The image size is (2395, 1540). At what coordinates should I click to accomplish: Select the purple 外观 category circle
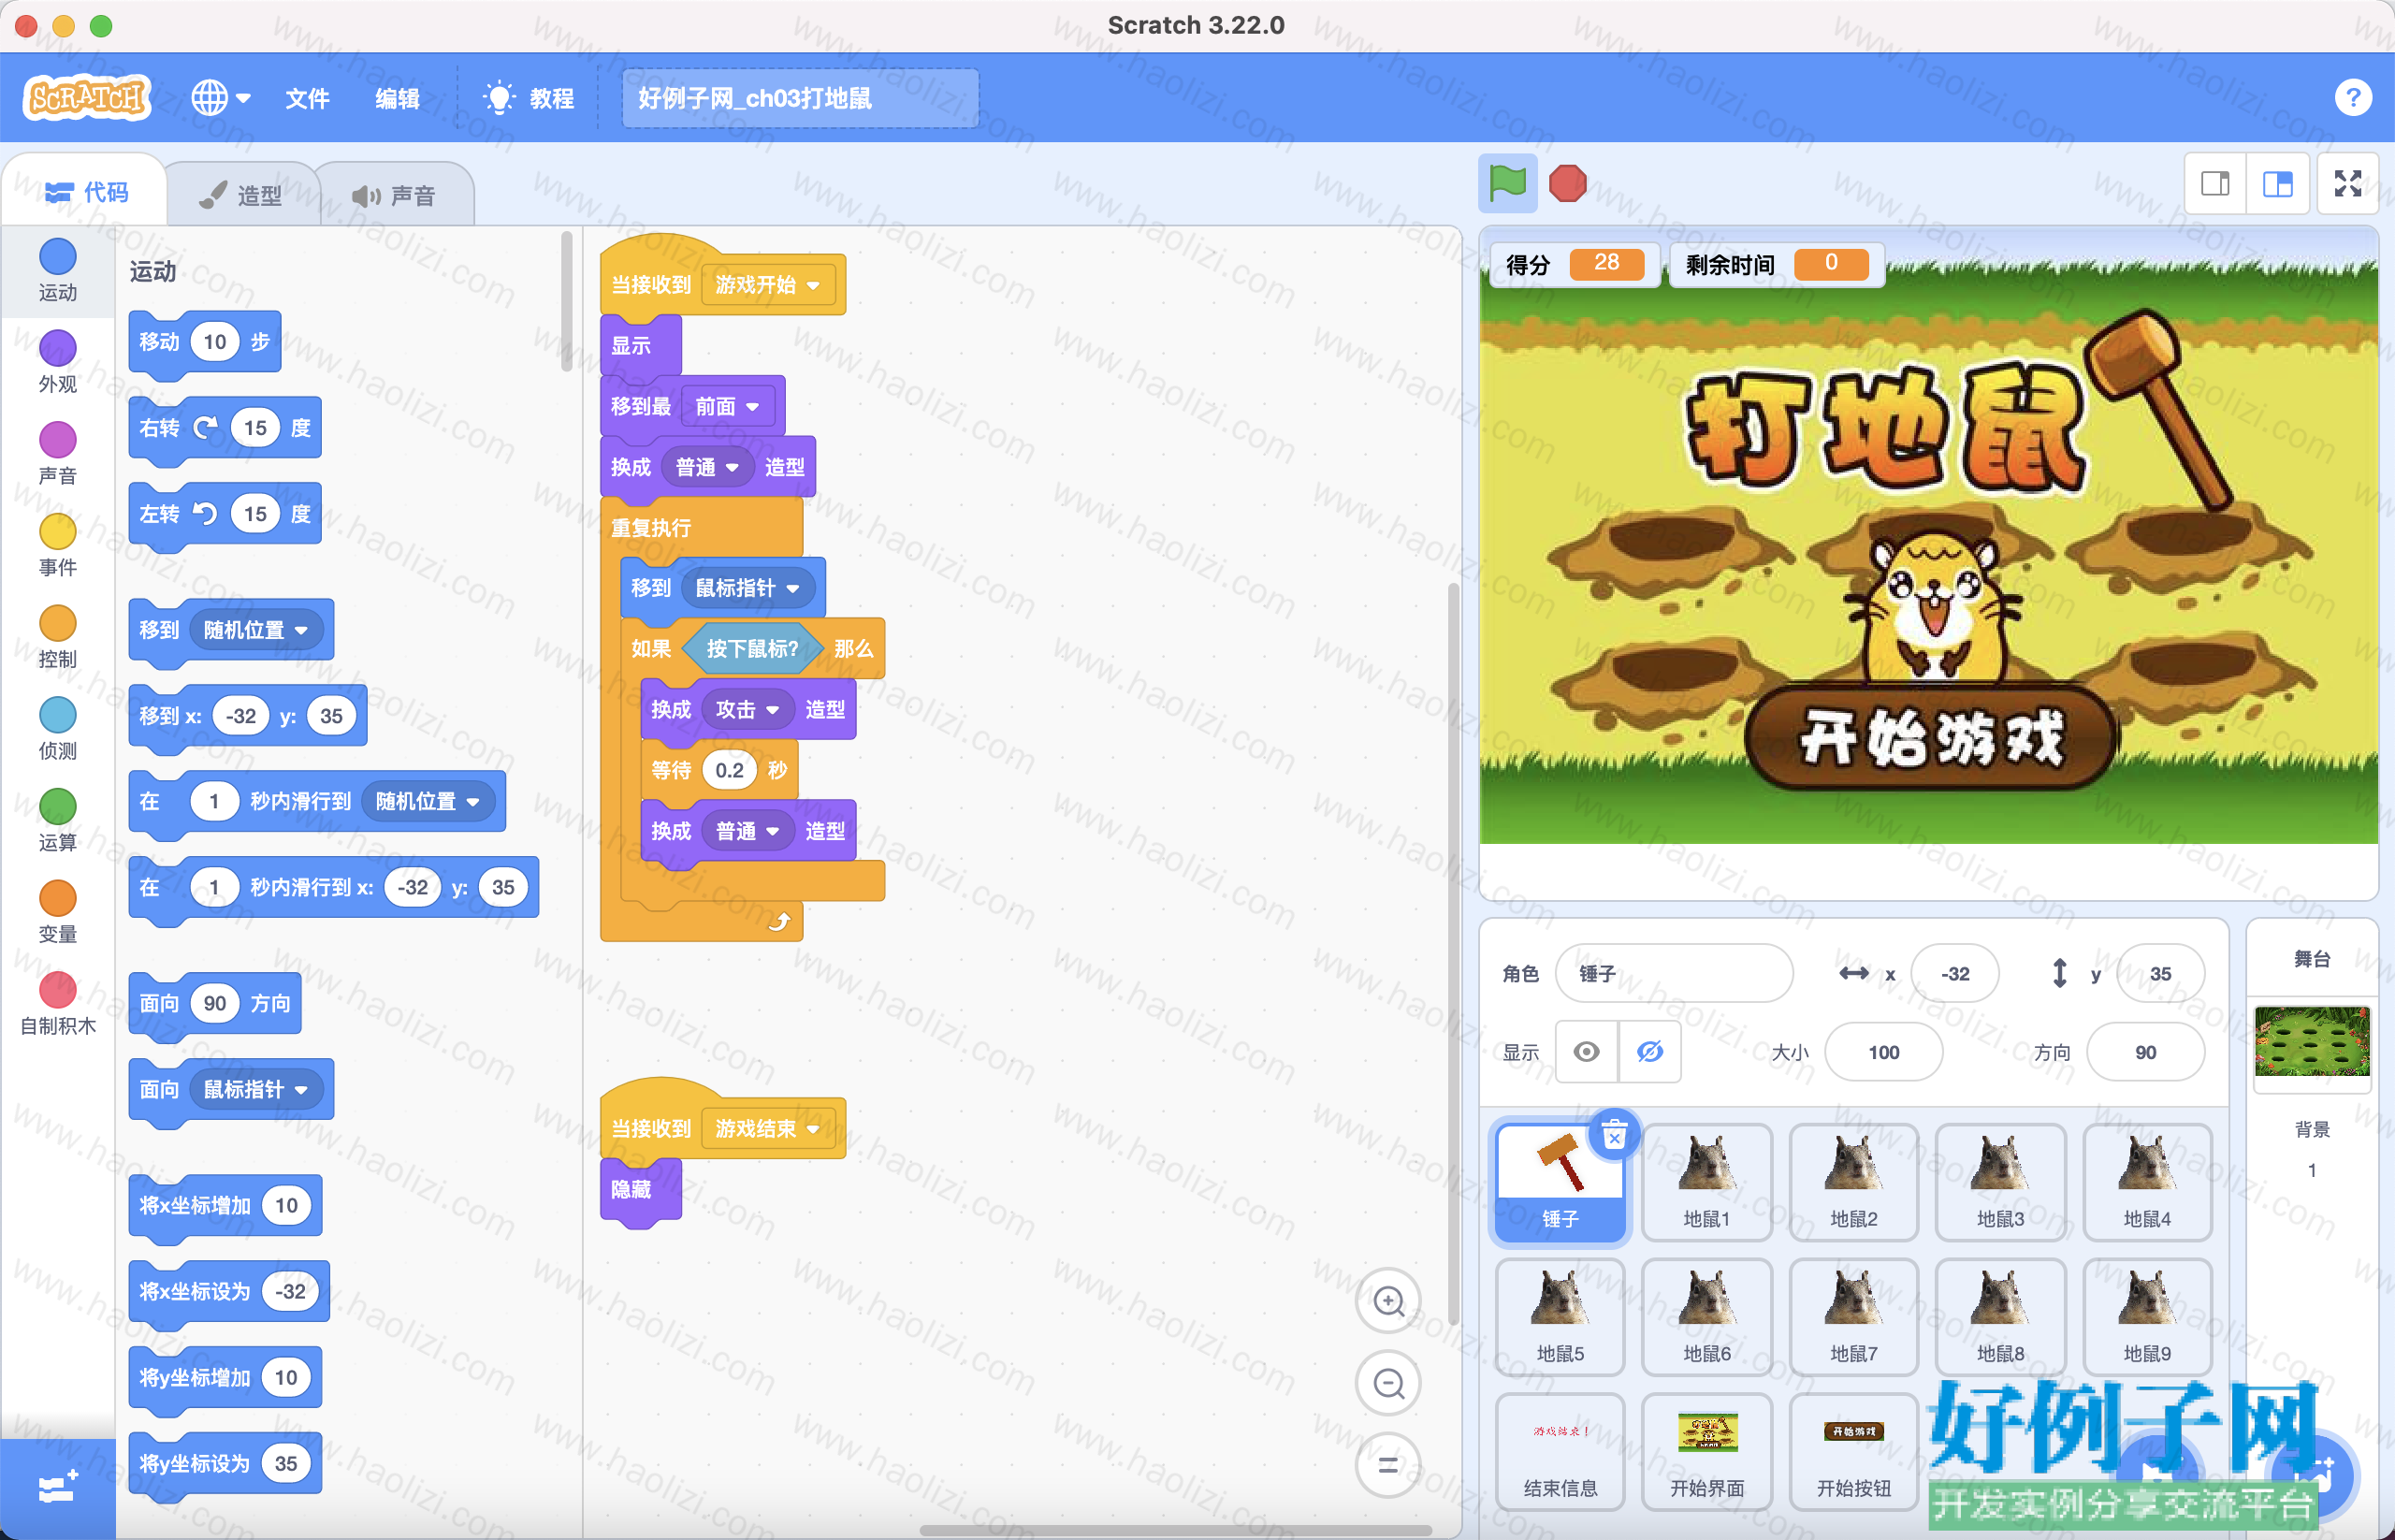(57, 349)
